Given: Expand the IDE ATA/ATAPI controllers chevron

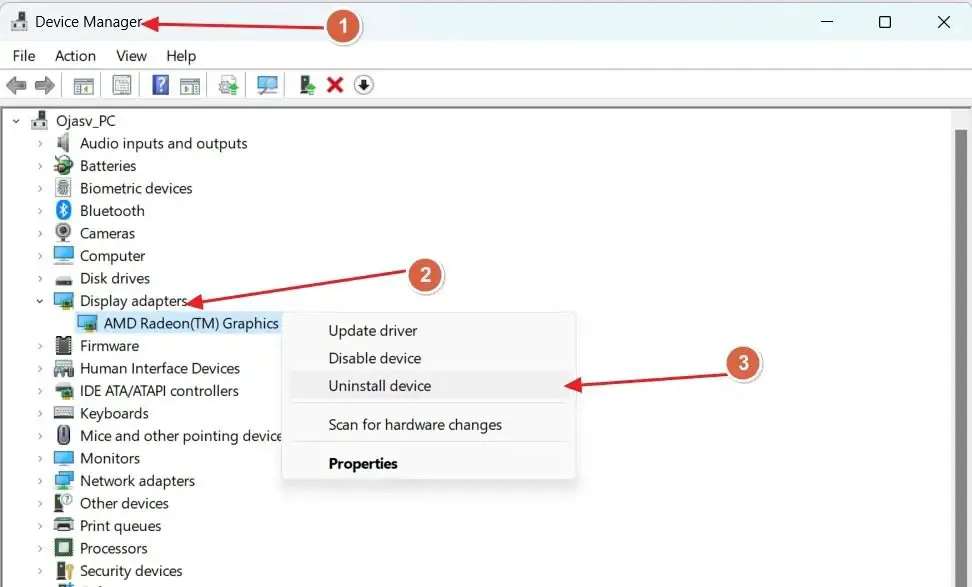Looking at the screenshot, I should [x=40, y=391].
